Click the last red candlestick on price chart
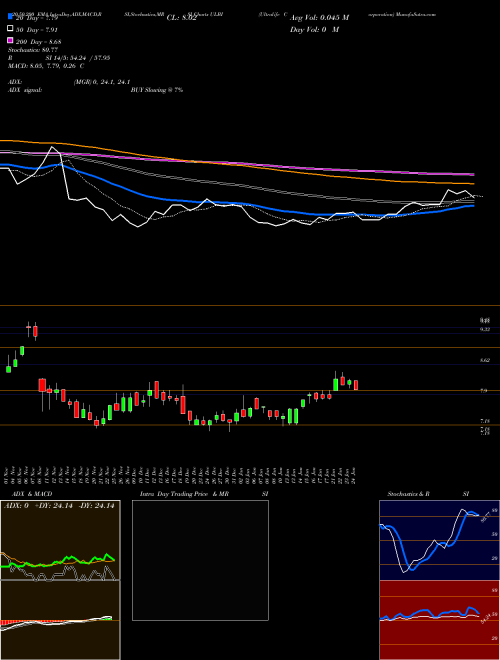The width and height of the screenshot is (500, 660). point(356,385)
